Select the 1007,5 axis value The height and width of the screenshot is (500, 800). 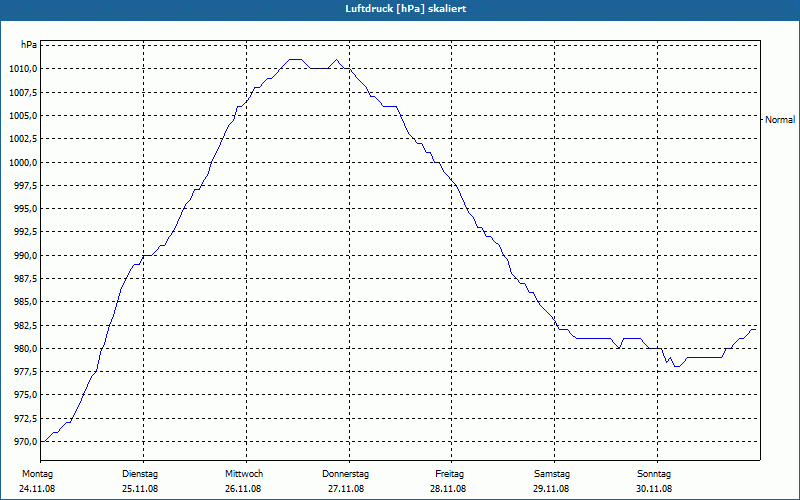(x=23, y=92)
